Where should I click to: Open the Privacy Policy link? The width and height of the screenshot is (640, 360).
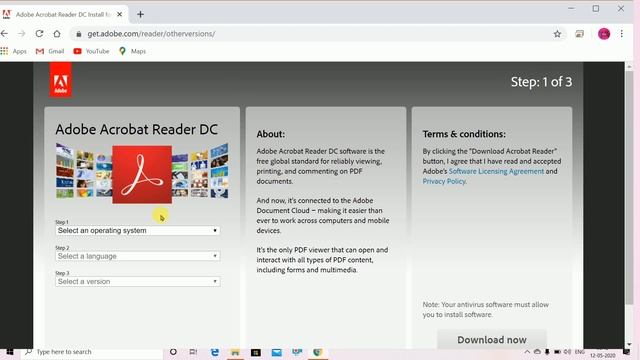(x=444, y=181)
